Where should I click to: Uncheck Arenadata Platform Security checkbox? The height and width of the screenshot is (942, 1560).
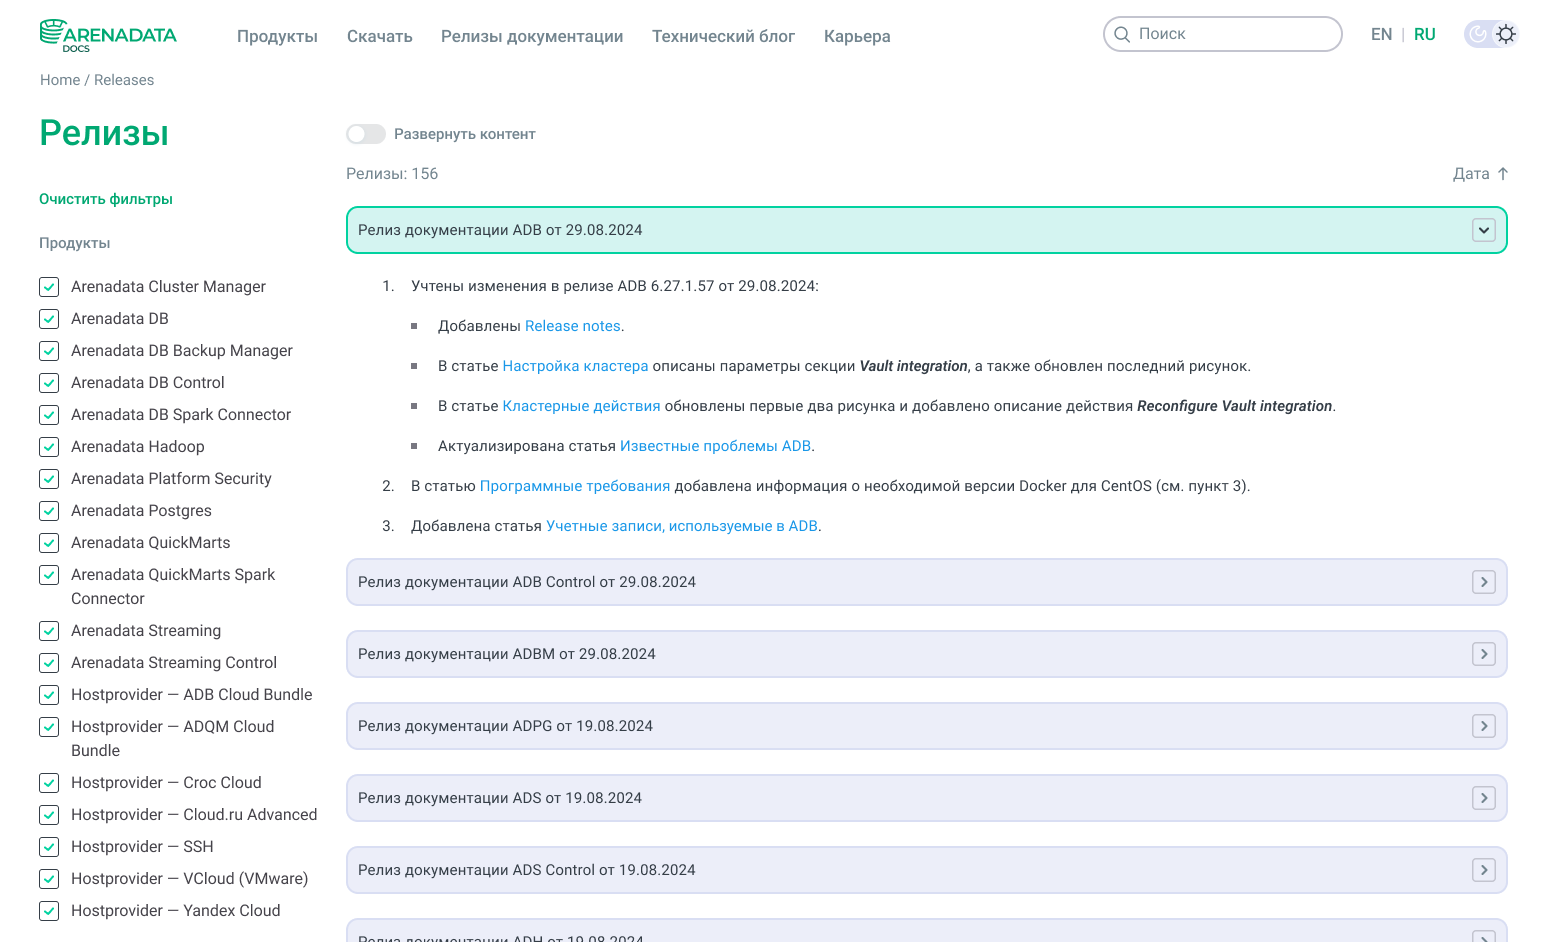49,479
